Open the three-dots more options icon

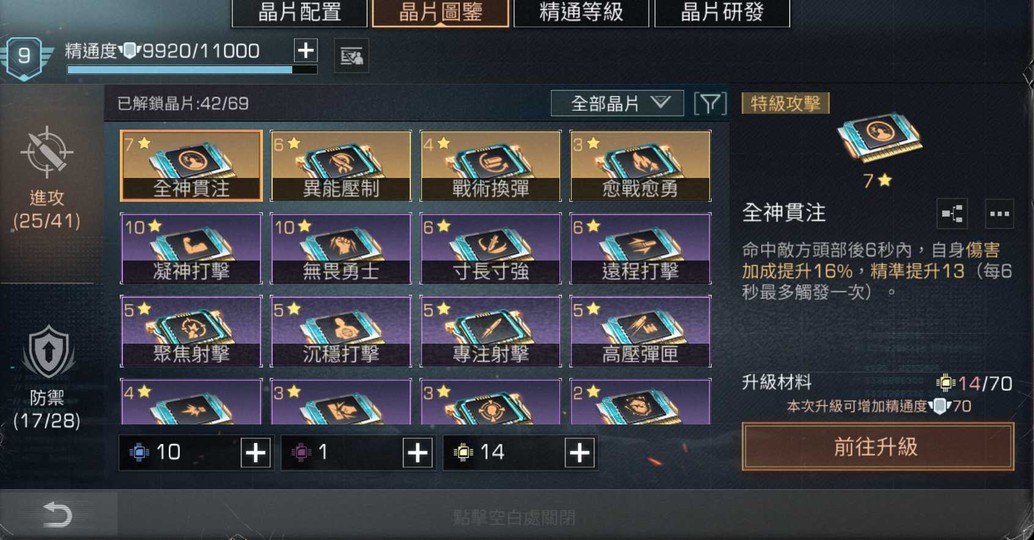999,214
